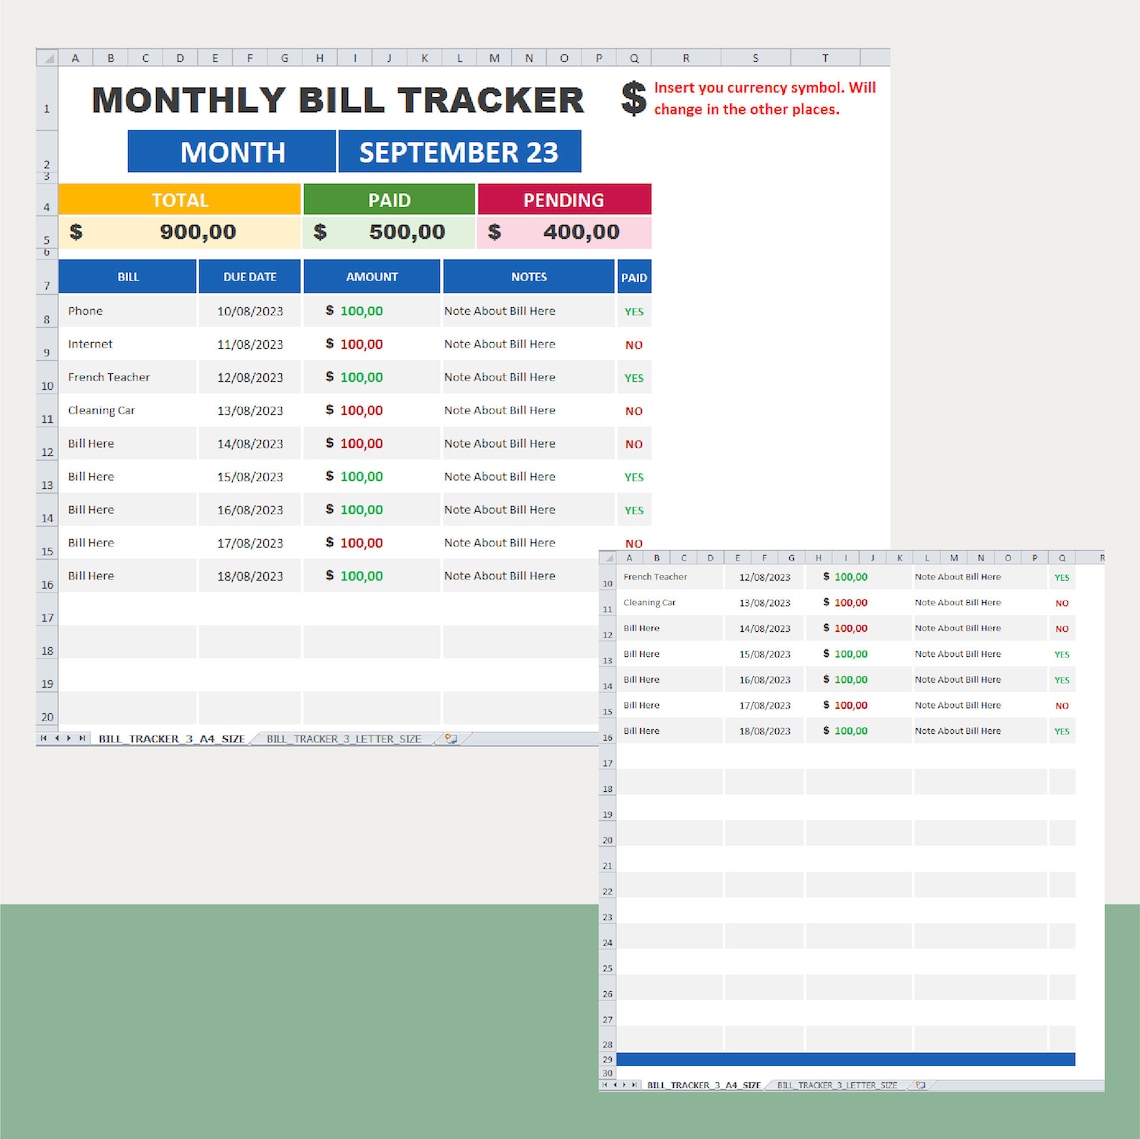Click the Select All corner button
1140x1139 pixels.
pyautogui.click(x=46, y=57)
